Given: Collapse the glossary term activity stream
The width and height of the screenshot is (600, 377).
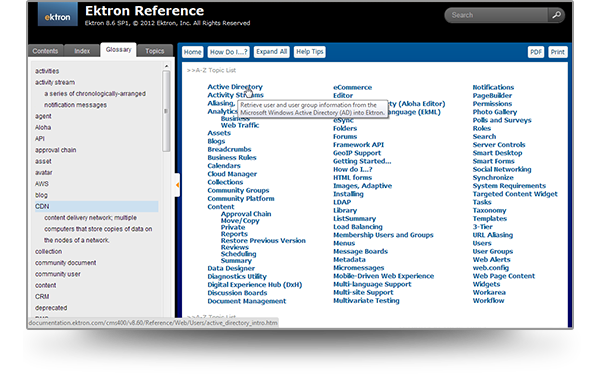Looking at the screenshot, I should pos(55,82).
